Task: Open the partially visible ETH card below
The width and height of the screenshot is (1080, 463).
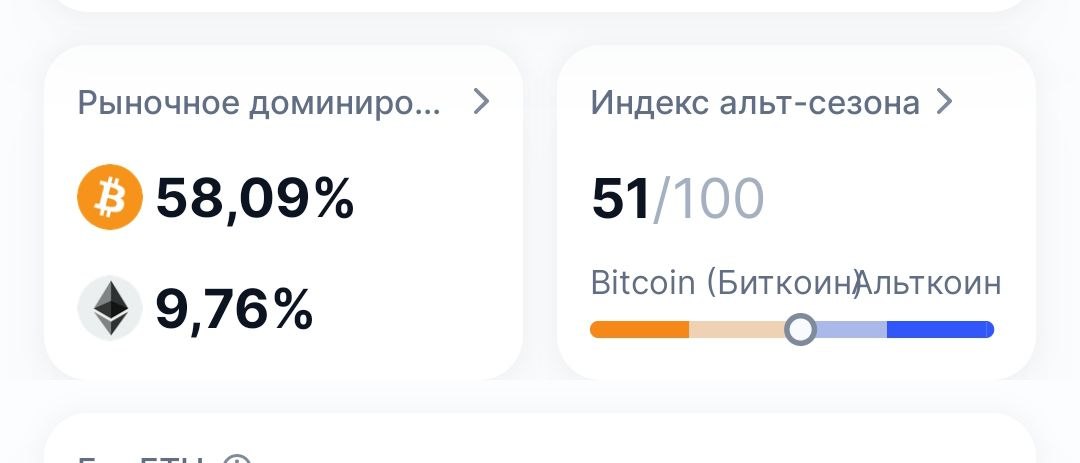Action: tap(540, 438)
